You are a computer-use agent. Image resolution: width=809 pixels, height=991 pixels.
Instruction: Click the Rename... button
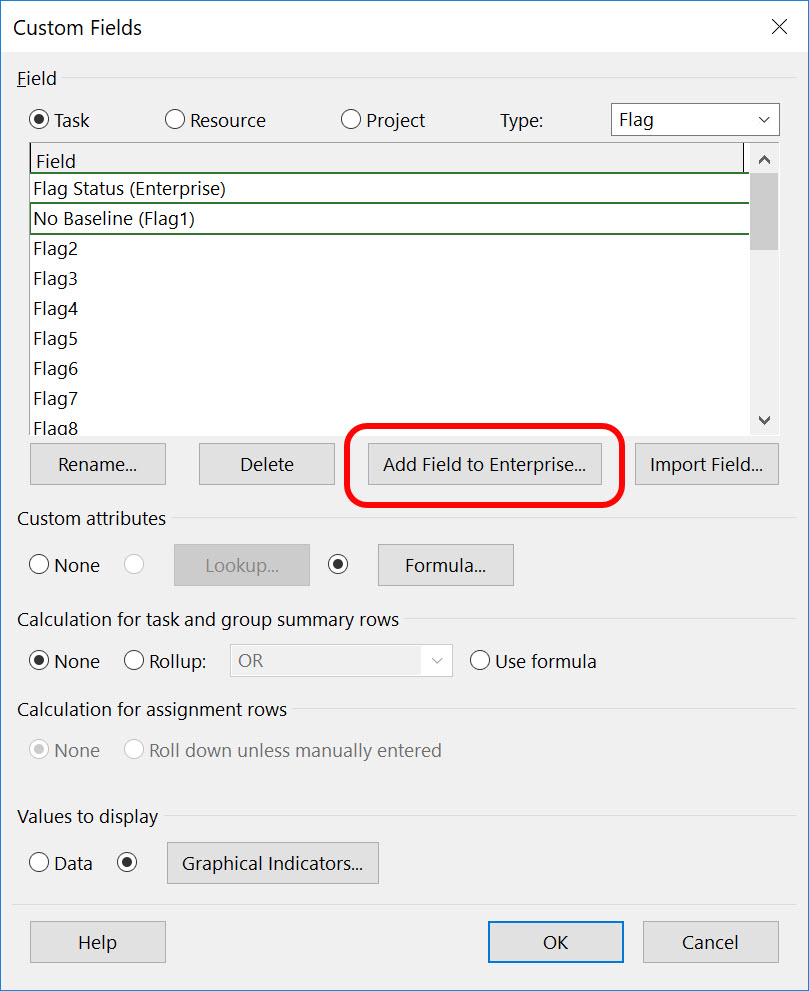pos(98,464)
